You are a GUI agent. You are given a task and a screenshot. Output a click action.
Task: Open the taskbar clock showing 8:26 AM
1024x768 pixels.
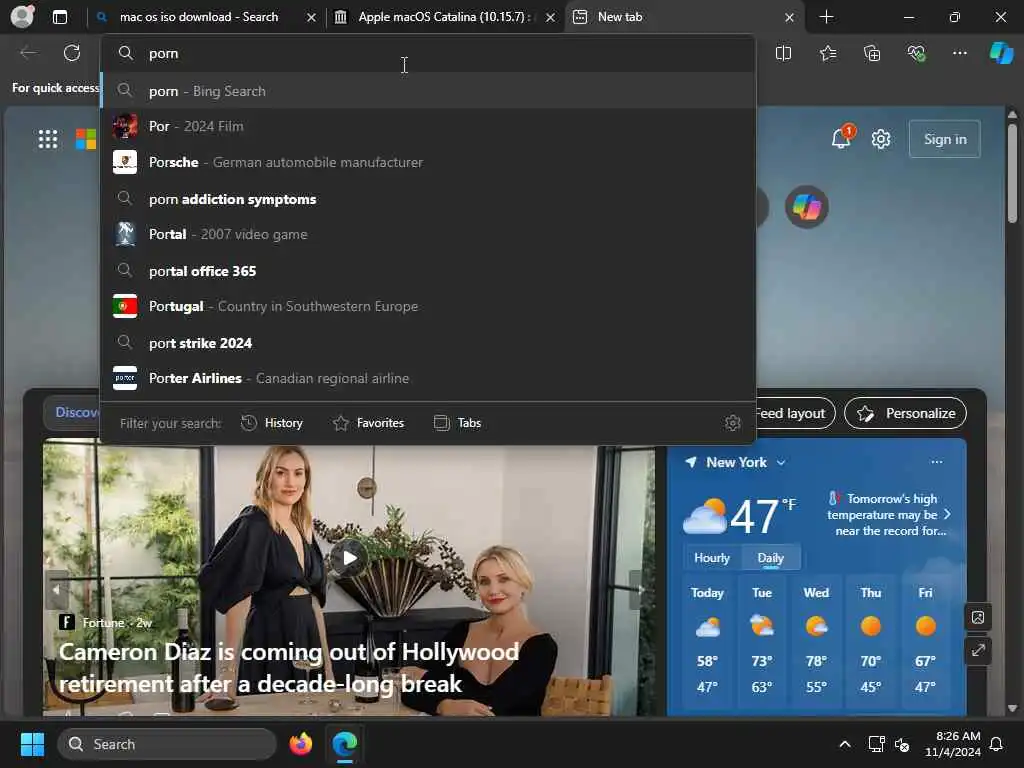pyautogui.click(x=952, y=744)
